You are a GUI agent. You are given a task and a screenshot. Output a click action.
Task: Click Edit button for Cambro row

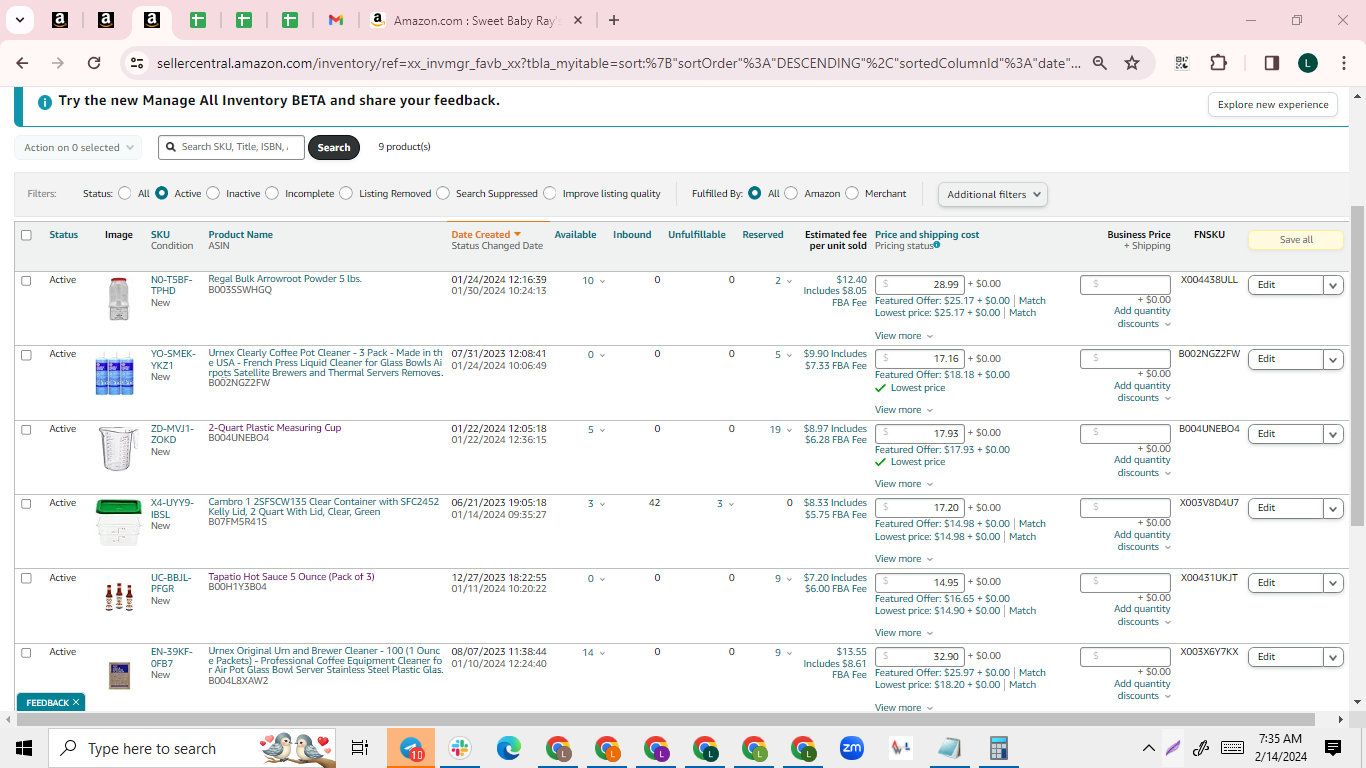[x=1285, y=508]
